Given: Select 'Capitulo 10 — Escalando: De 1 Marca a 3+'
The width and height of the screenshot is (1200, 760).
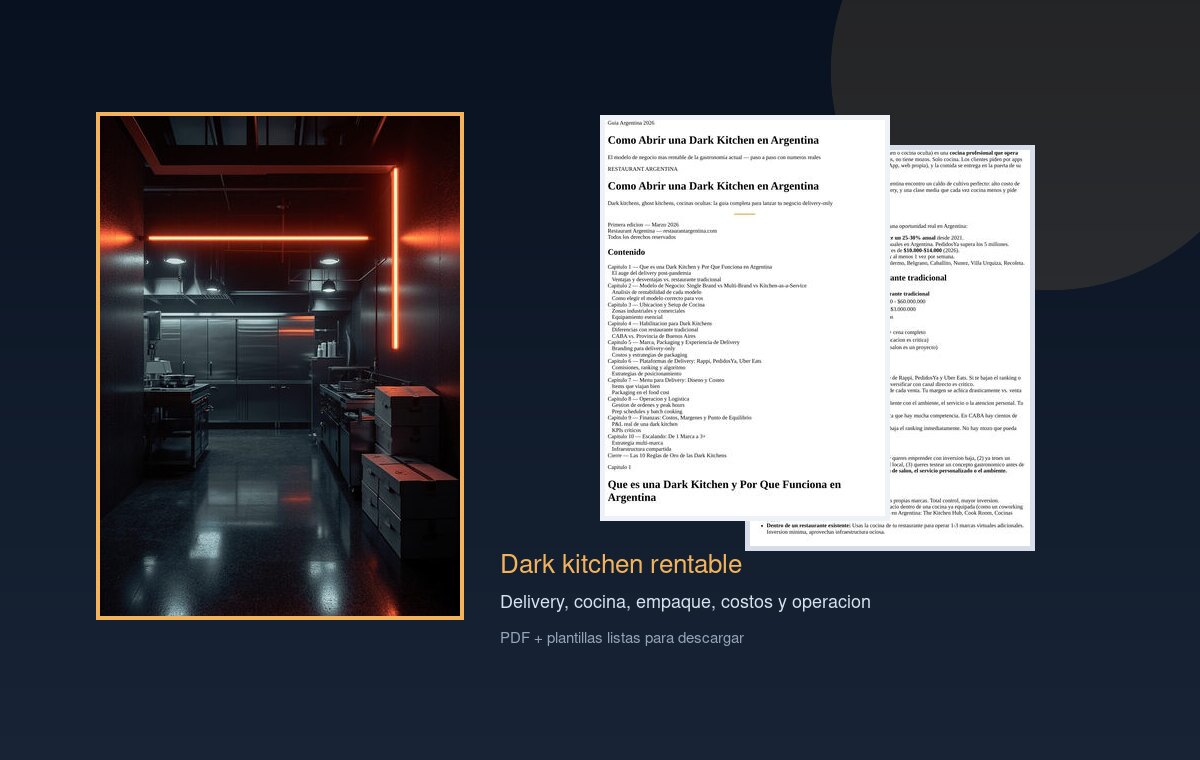Looking at the screenshot, I should tap(657, 436).
